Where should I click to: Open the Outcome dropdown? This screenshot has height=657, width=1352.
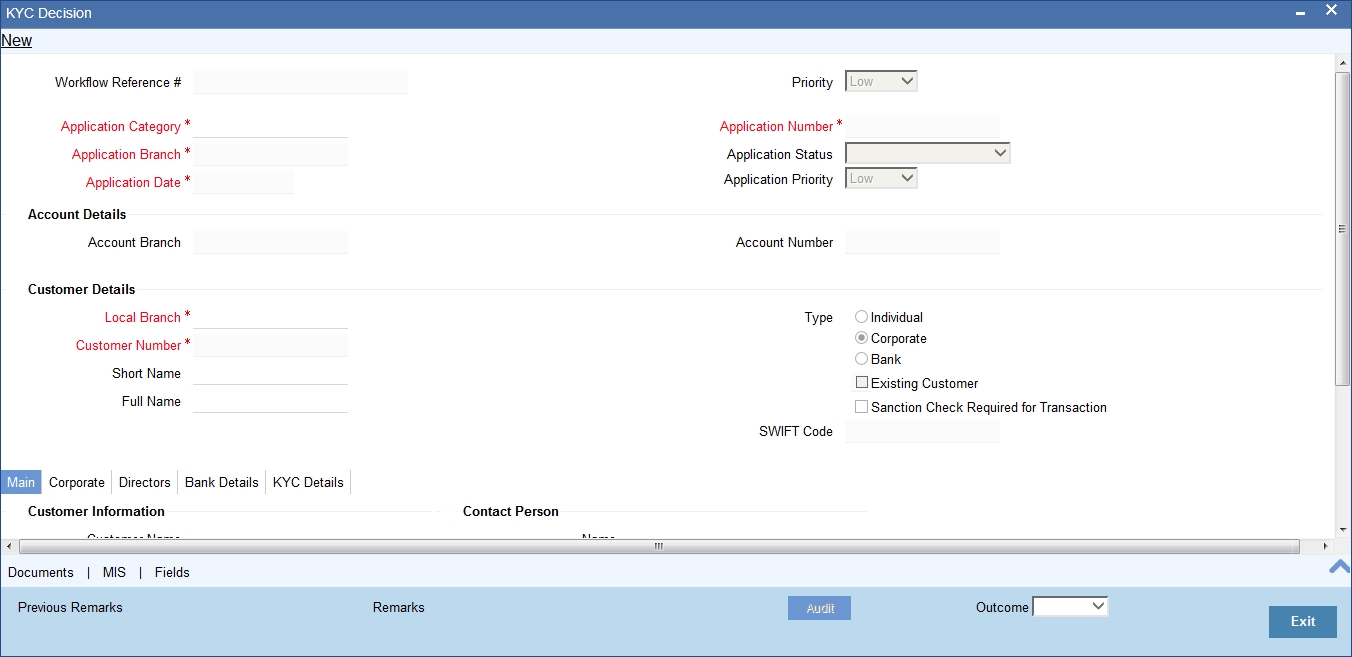[1070, 607]
